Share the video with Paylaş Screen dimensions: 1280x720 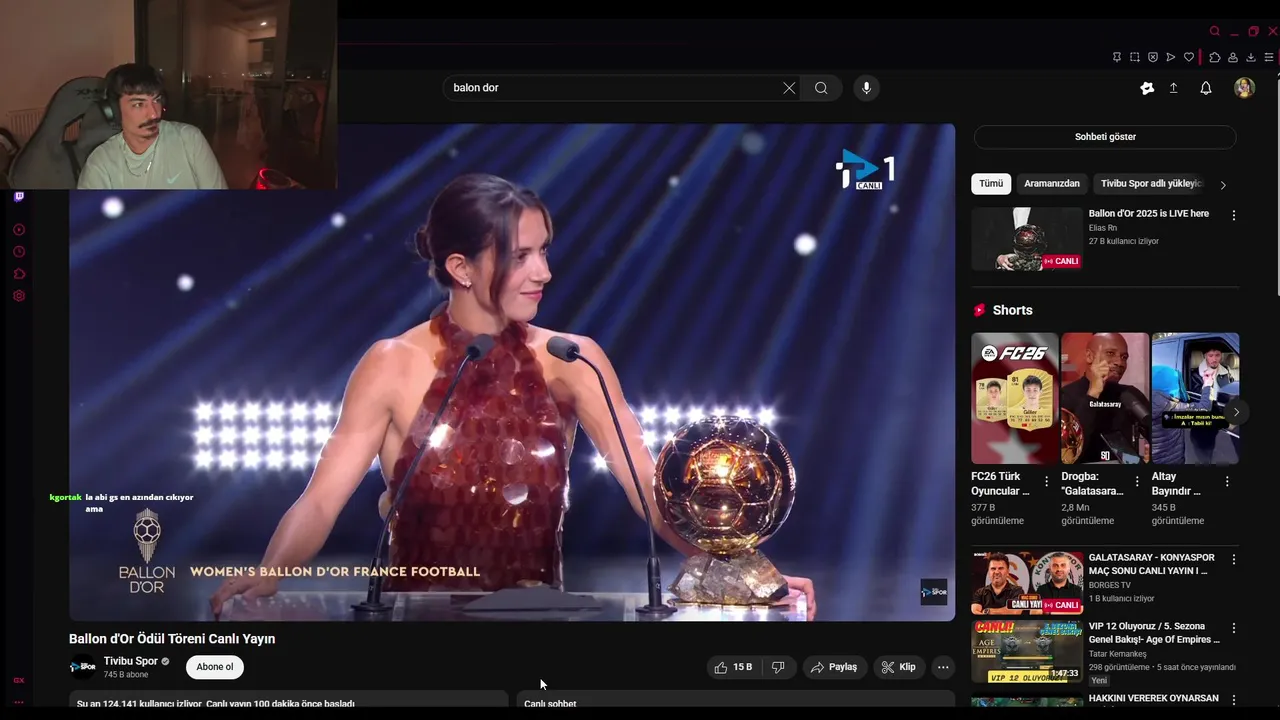(834, 667)
